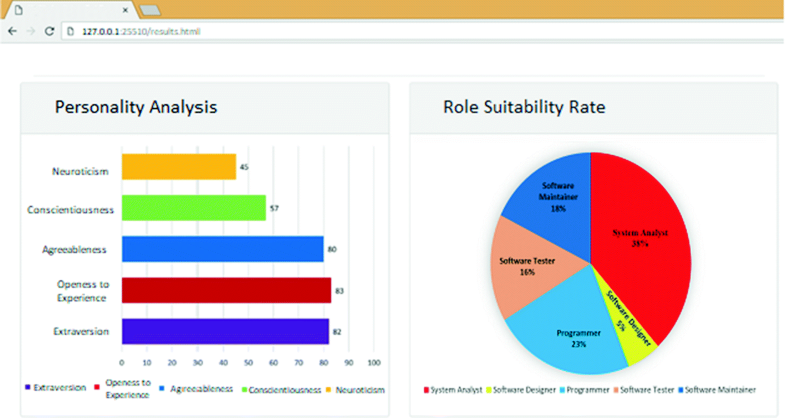785x418 pixels.
Task: Open a new browser tab
Action: pos(150,10)
